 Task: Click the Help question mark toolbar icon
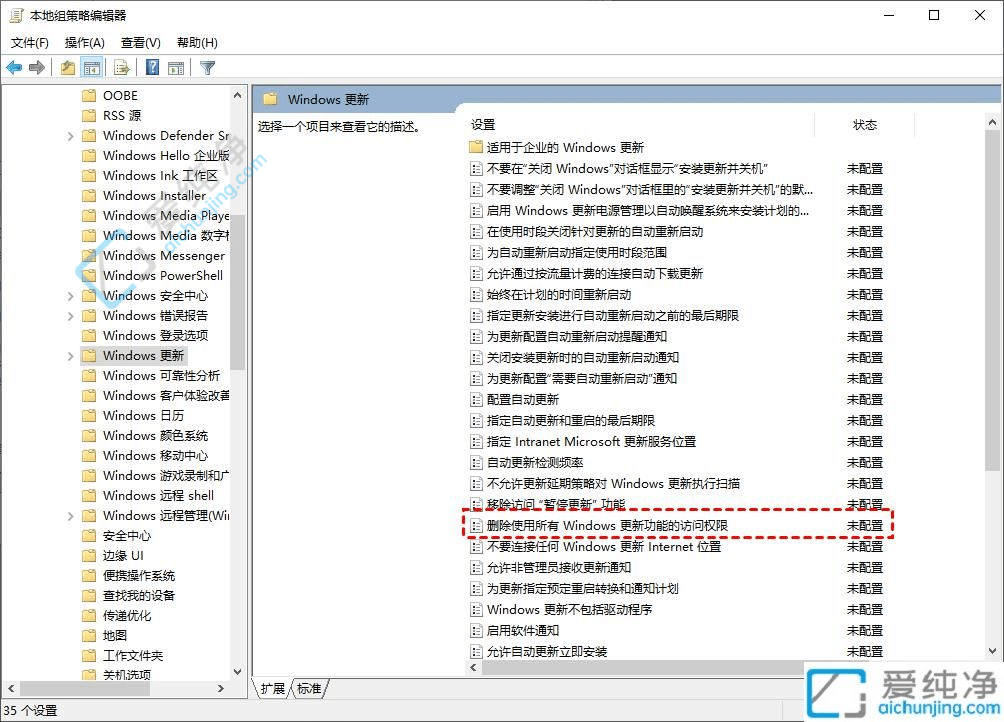[151, 67]
